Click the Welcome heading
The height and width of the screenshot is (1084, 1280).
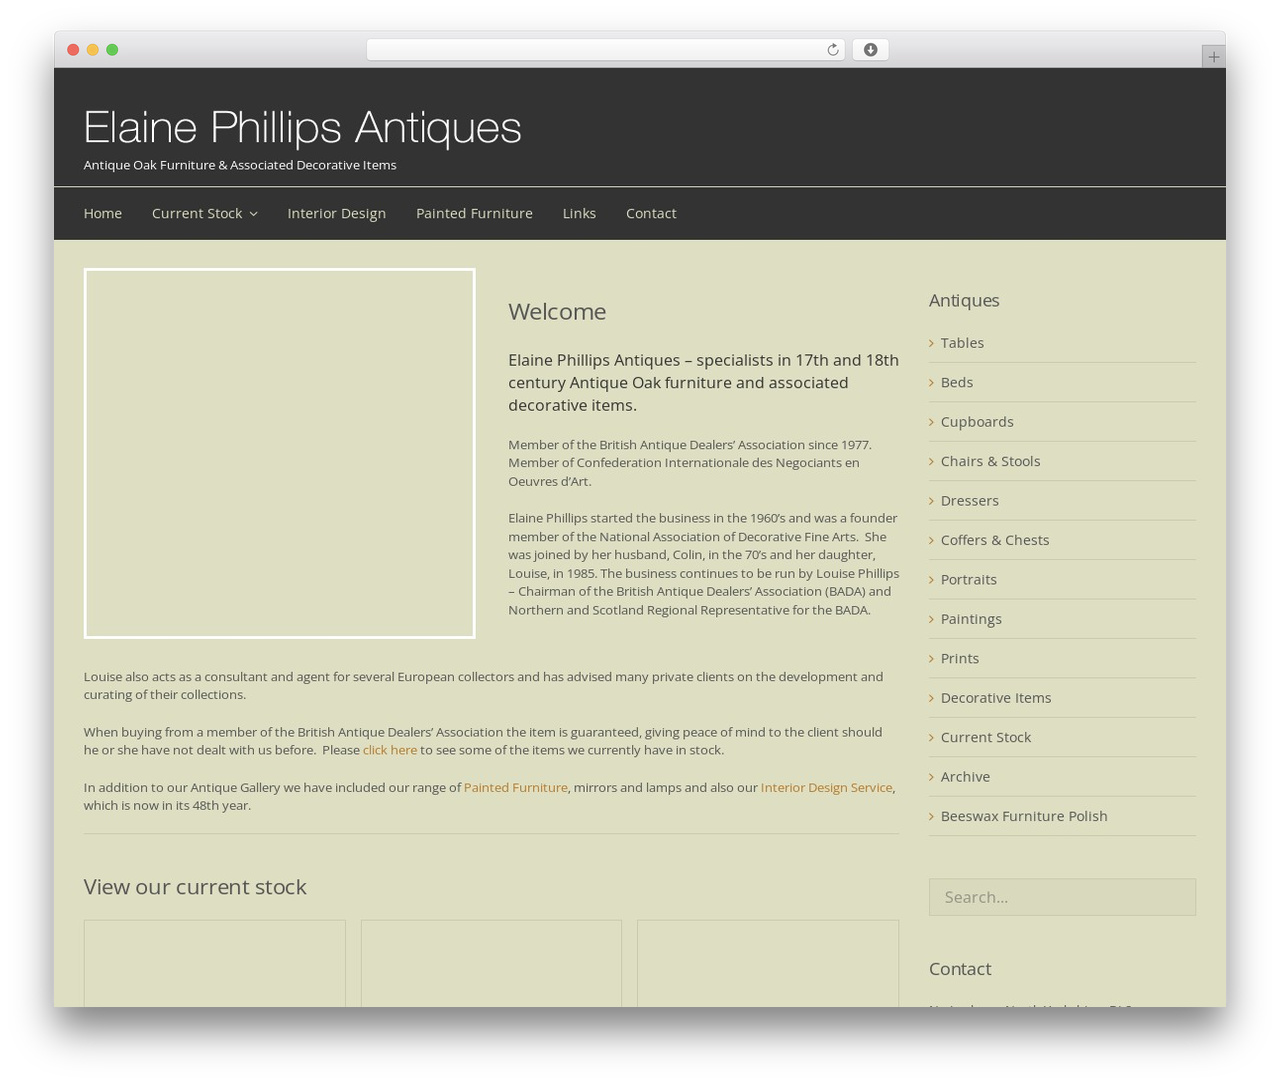pyautogui.click(x=557, y=312)
